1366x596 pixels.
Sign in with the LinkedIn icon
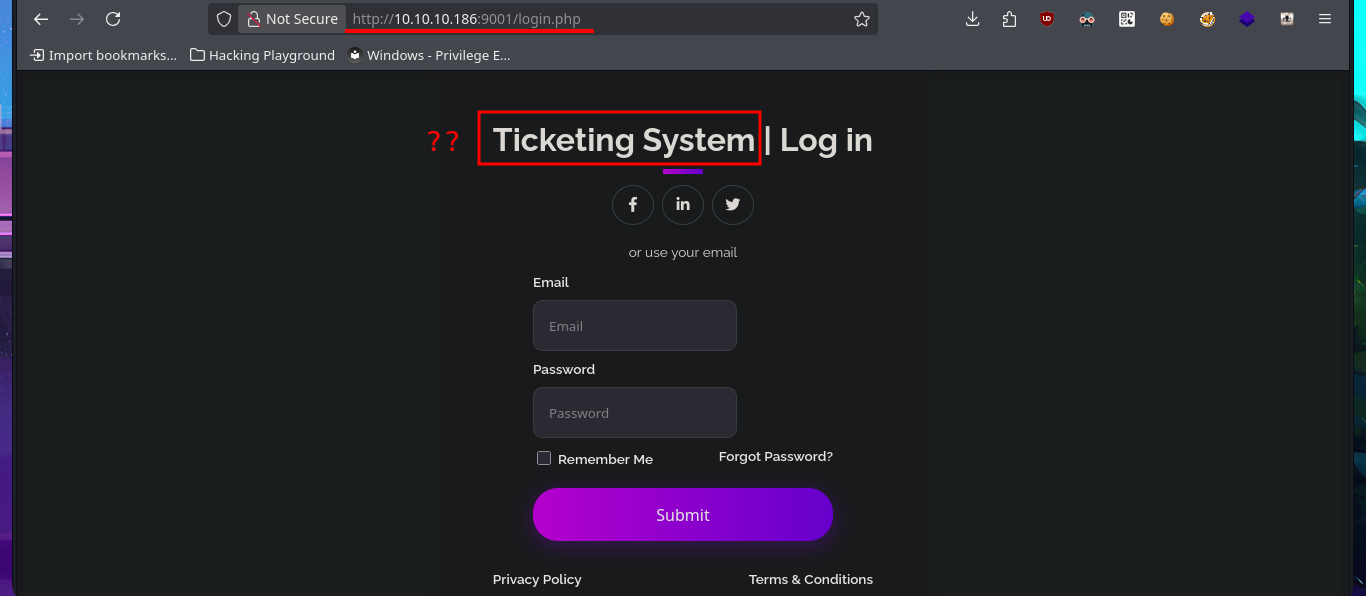[x=683, y=205]
